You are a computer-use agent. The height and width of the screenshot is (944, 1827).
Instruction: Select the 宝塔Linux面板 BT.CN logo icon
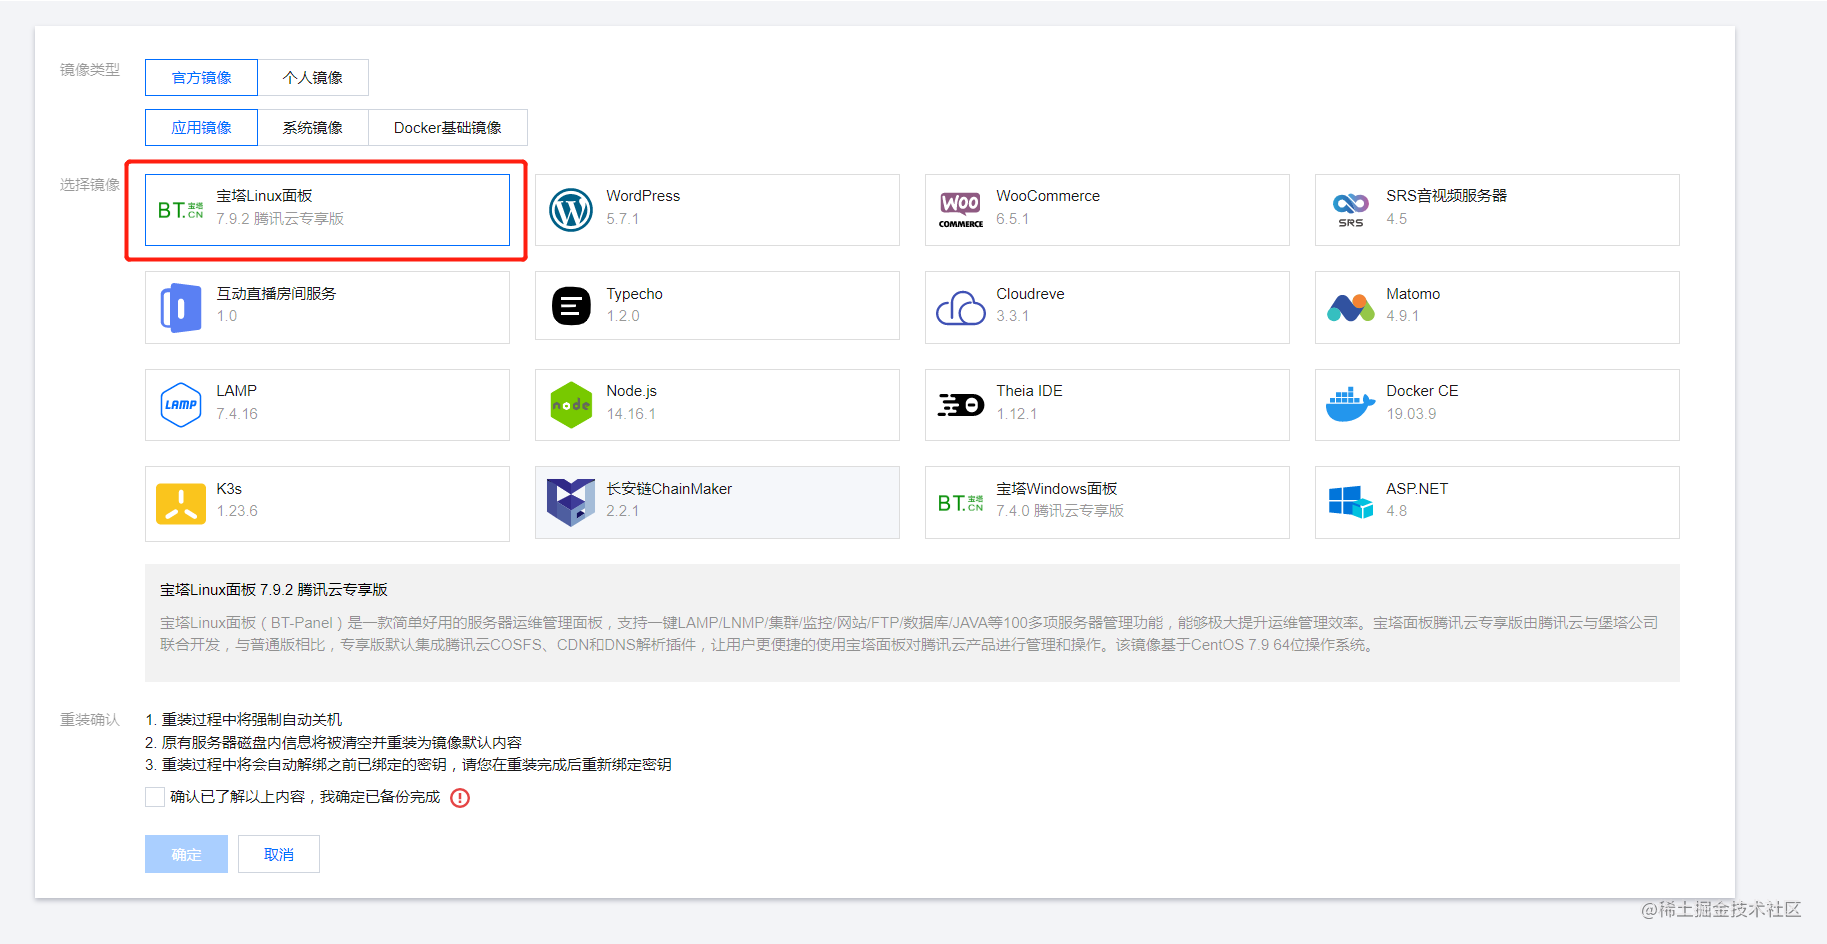(180, 210)
